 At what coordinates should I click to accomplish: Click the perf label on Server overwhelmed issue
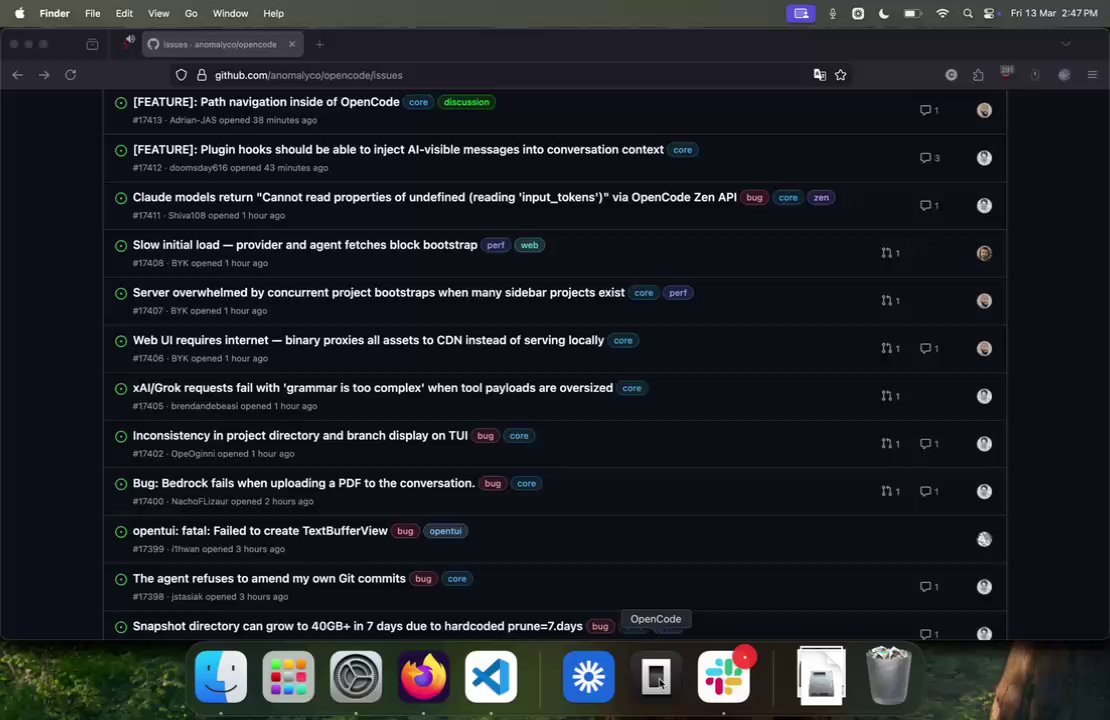click(x=677, y=292)
